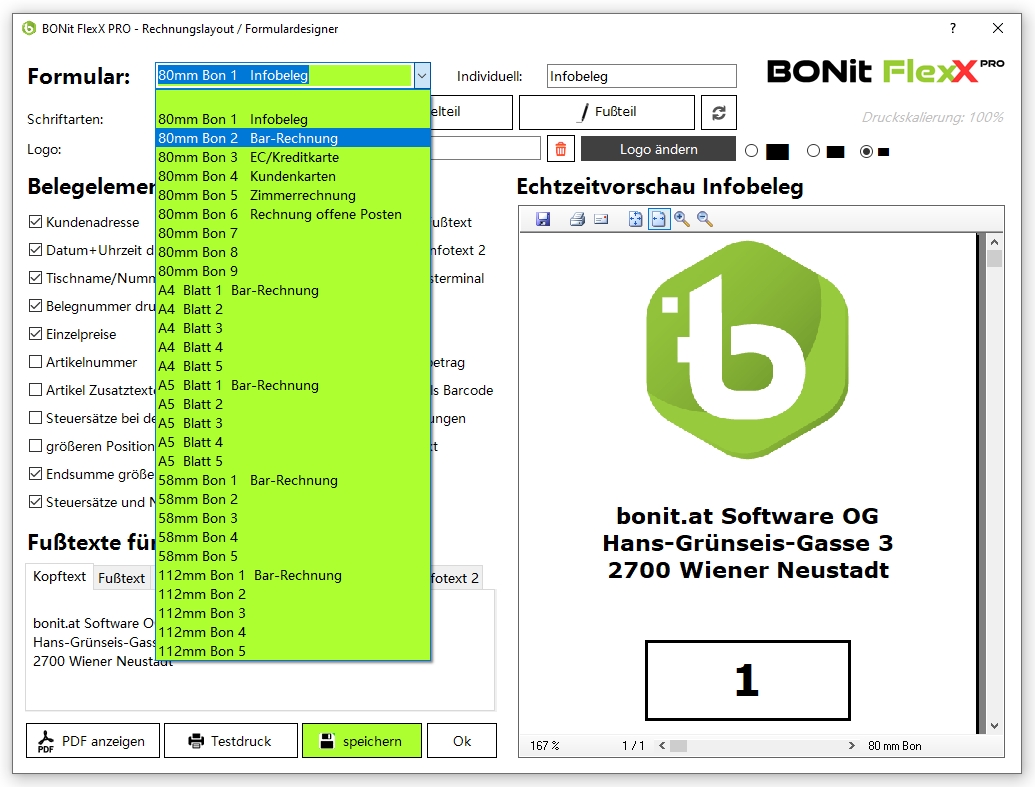Click the preview horizontal scrollbar thumb
The image size is (1035, 787).
click(x=679, y=746)
